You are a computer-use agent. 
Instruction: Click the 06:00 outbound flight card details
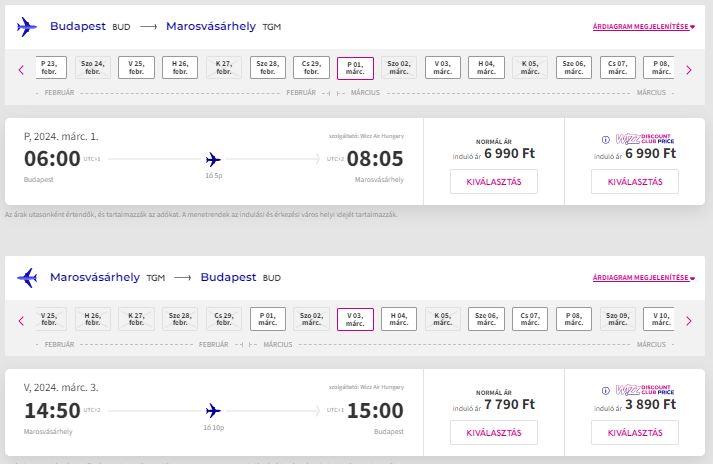click(214, 161)
